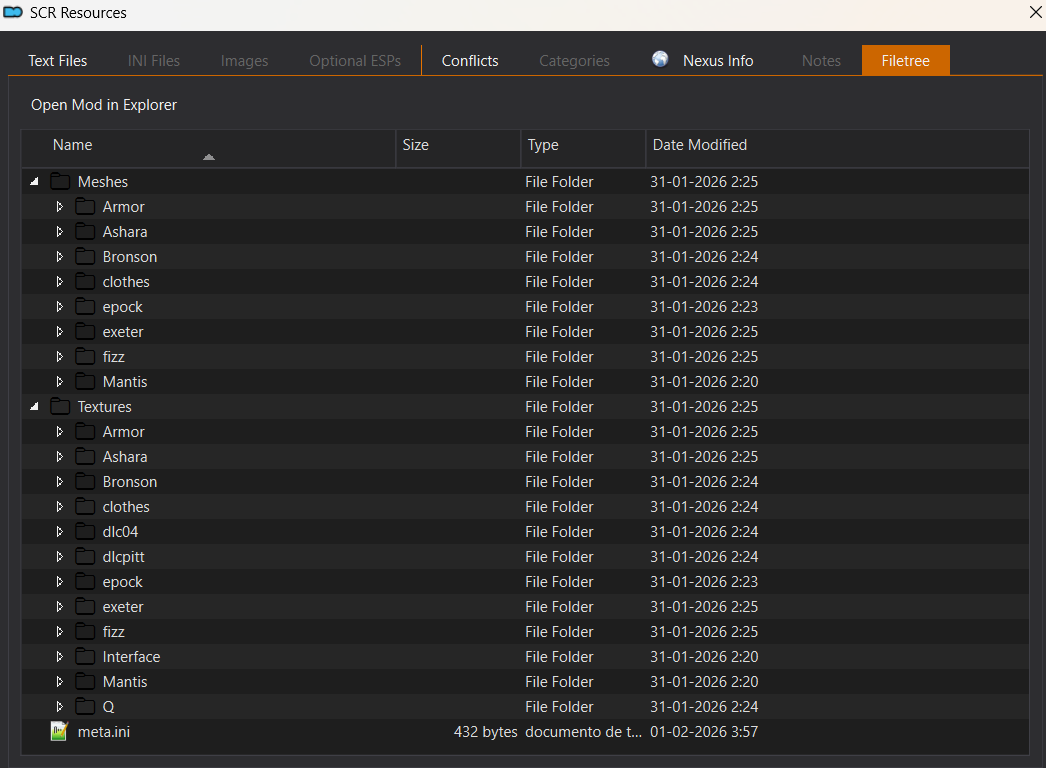Sort by the Name column header

coord(209,148)
